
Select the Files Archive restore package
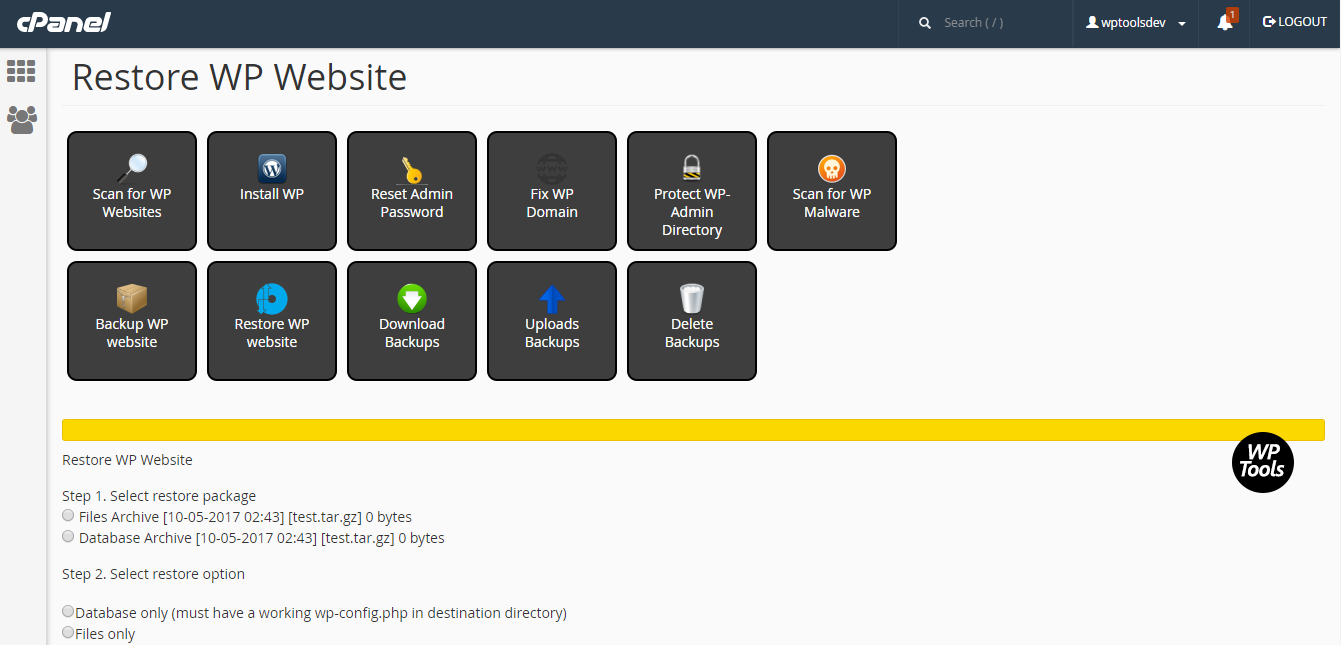pos(68,515)
